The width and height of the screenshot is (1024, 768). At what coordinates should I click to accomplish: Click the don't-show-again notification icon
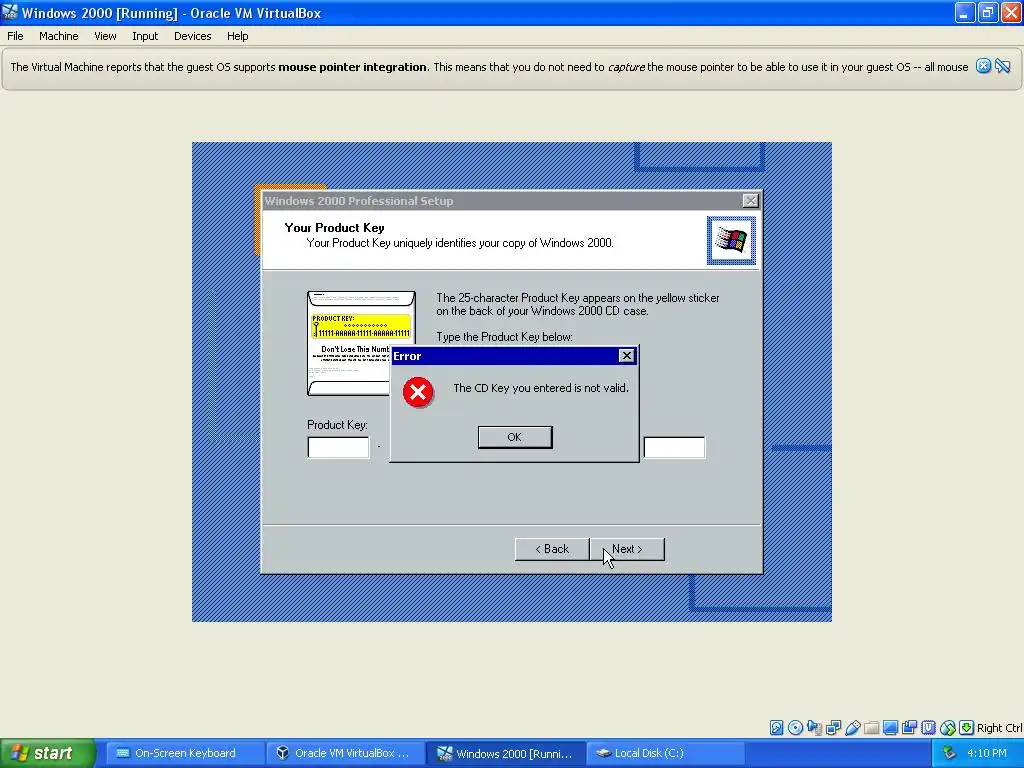tap(1003, 66)
